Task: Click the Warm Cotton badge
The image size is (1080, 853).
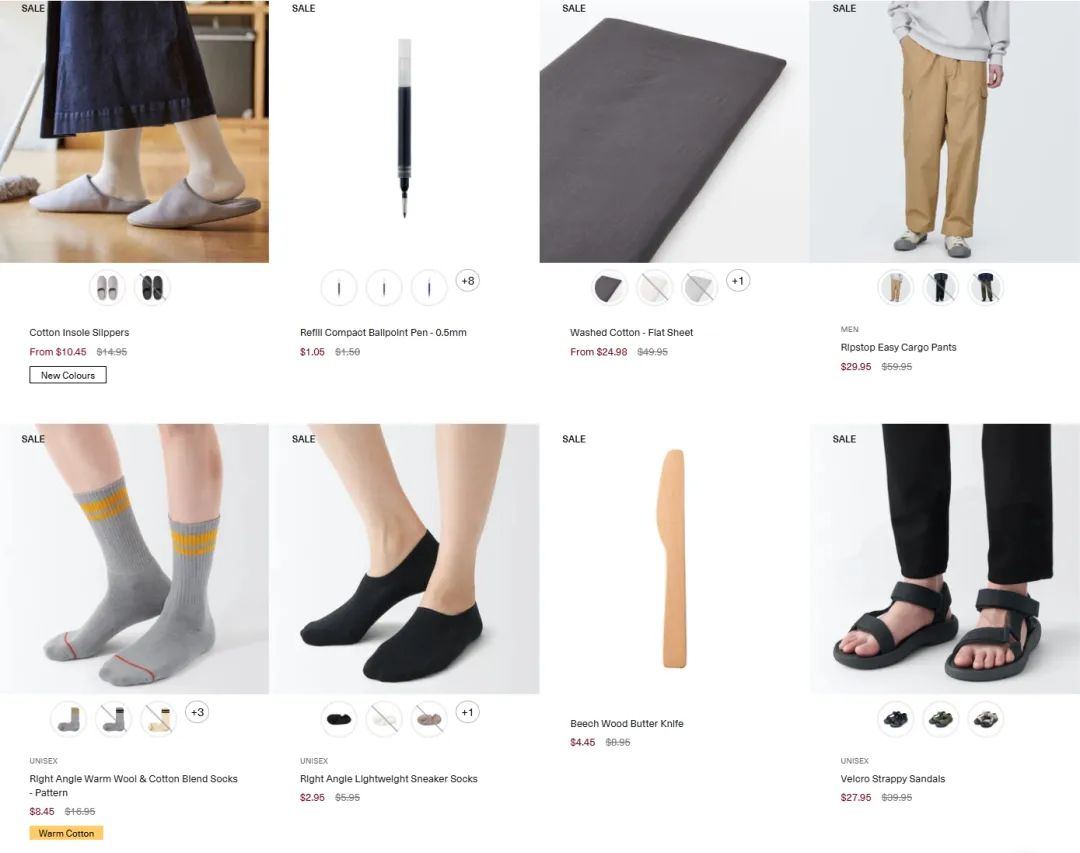Action: (x=66, y=833)
